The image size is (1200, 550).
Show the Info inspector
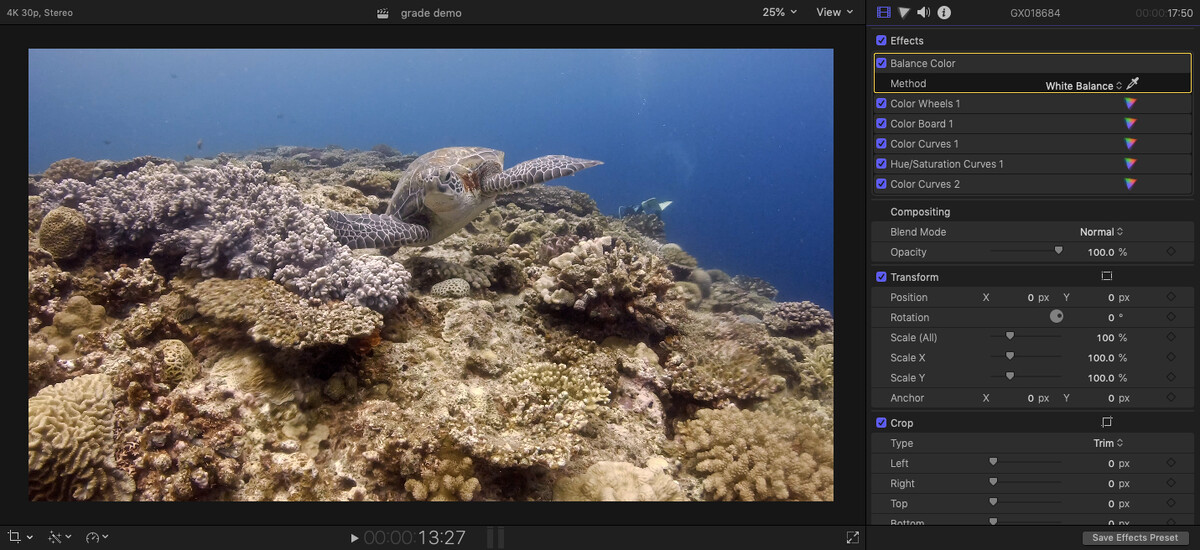(944, 12)
